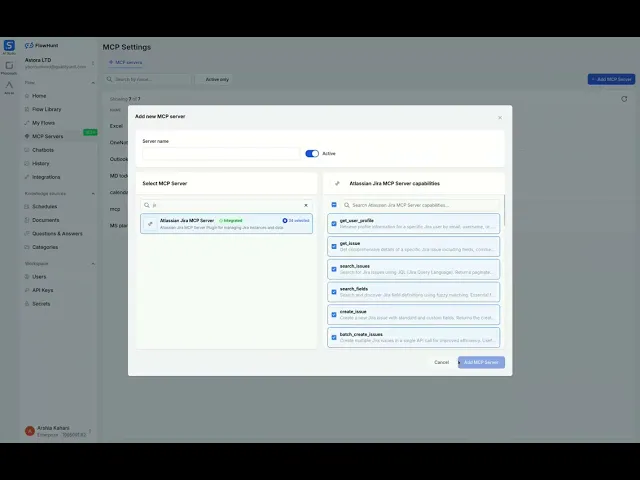Screen dimensions: 640x480
Task: Open Flow Library from the sidebar
Action: [x=47, y=109]
